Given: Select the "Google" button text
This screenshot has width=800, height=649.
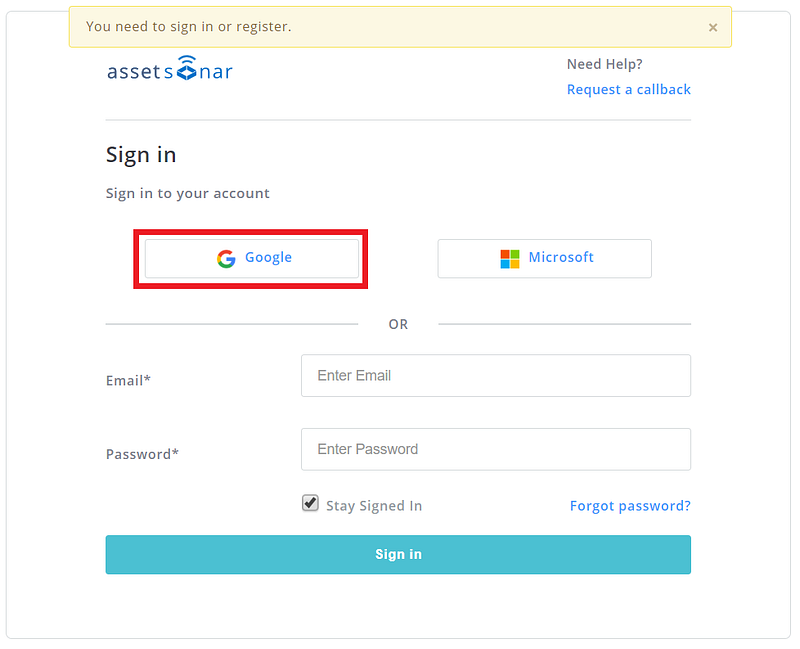Looking at the screenshot, I should click(x=268, y=258).
